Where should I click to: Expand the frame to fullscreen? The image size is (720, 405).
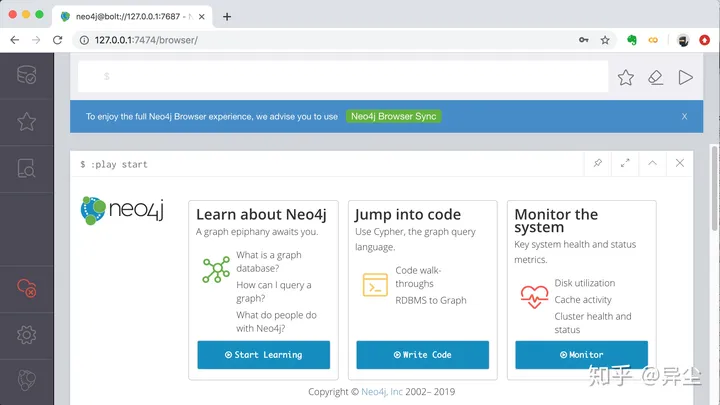625,163
